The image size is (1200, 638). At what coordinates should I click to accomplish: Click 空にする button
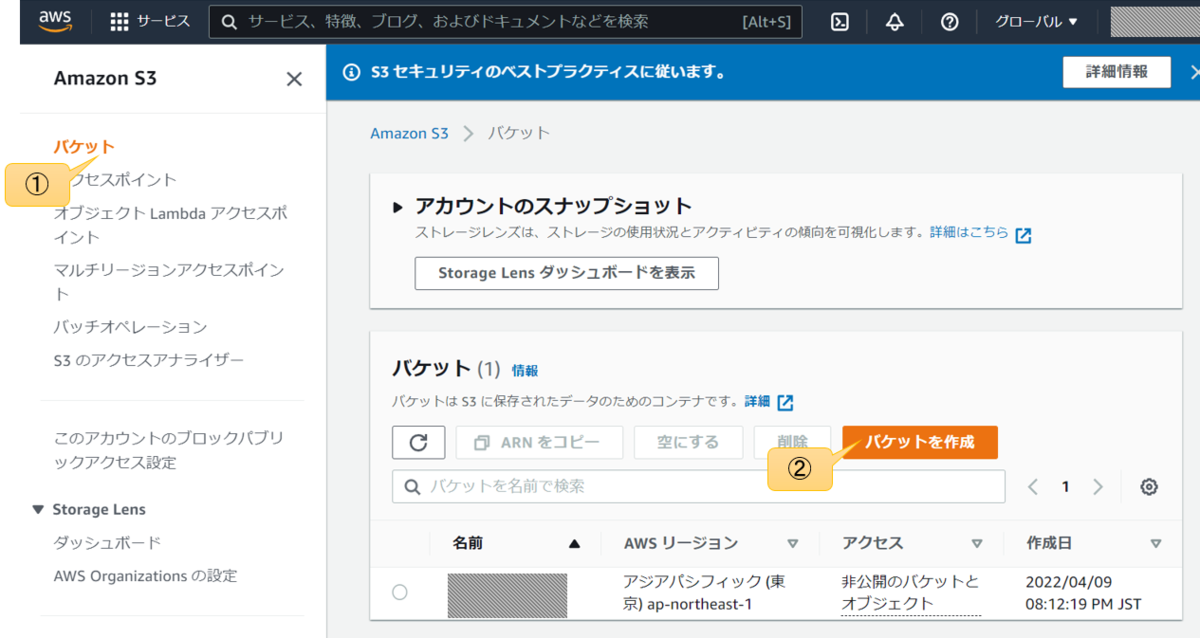tap(687, 442)
